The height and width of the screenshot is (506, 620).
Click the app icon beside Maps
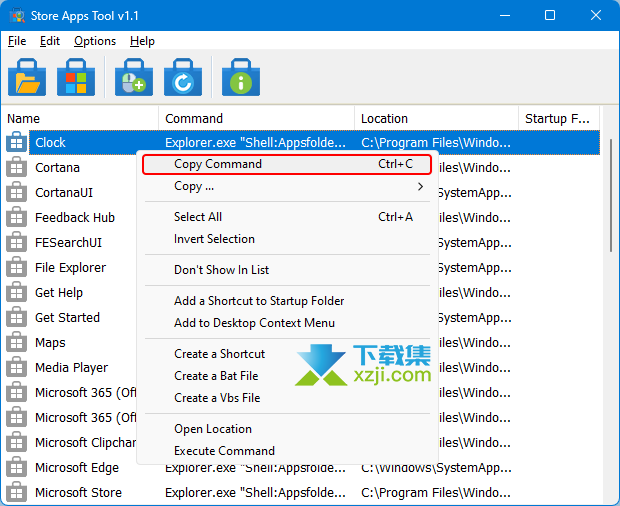[x=16, y=342]
